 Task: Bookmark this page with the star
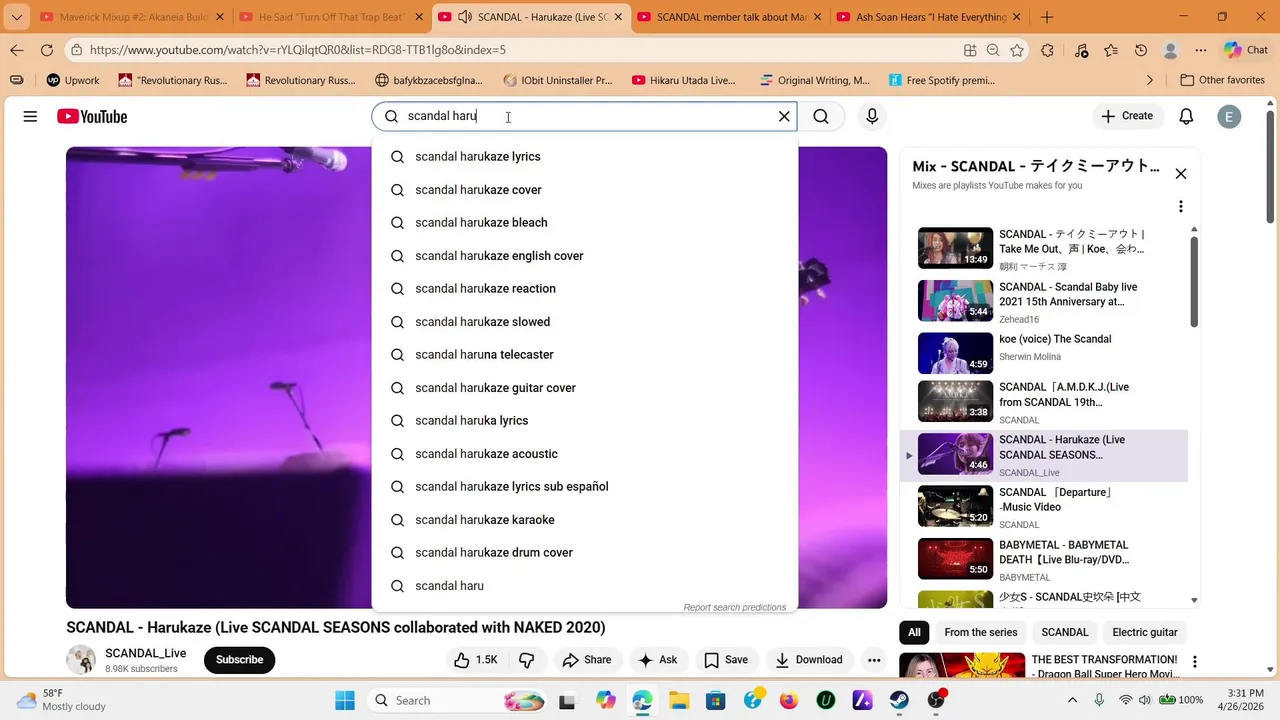tap(1017, 50)
